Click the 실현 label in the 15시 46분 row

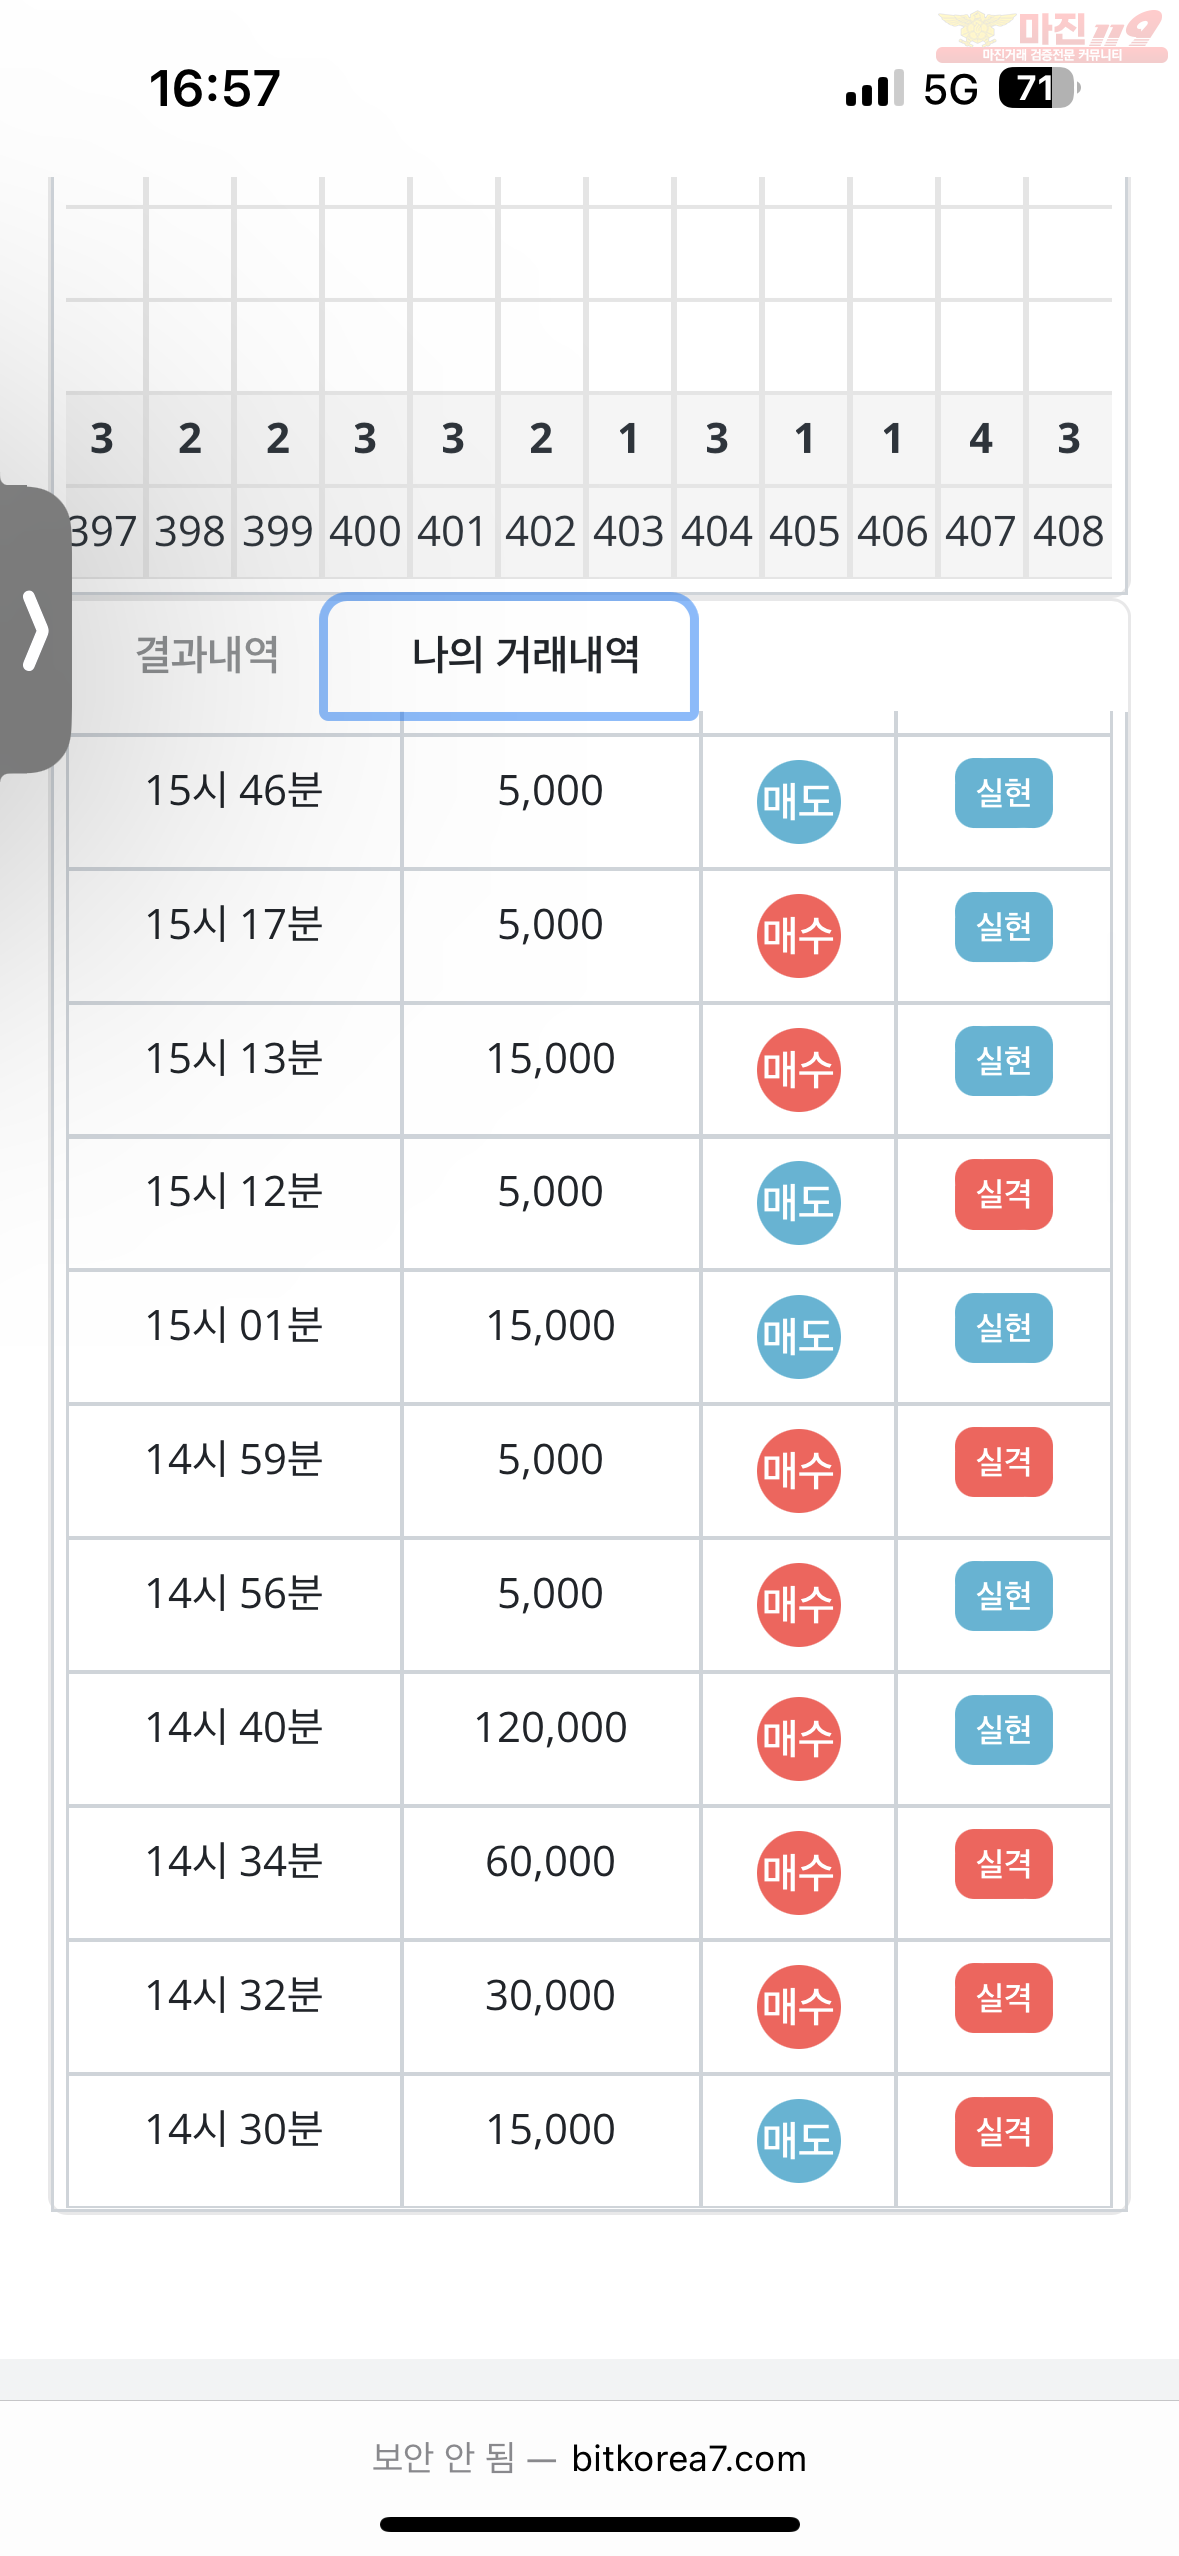(1003, 793)
